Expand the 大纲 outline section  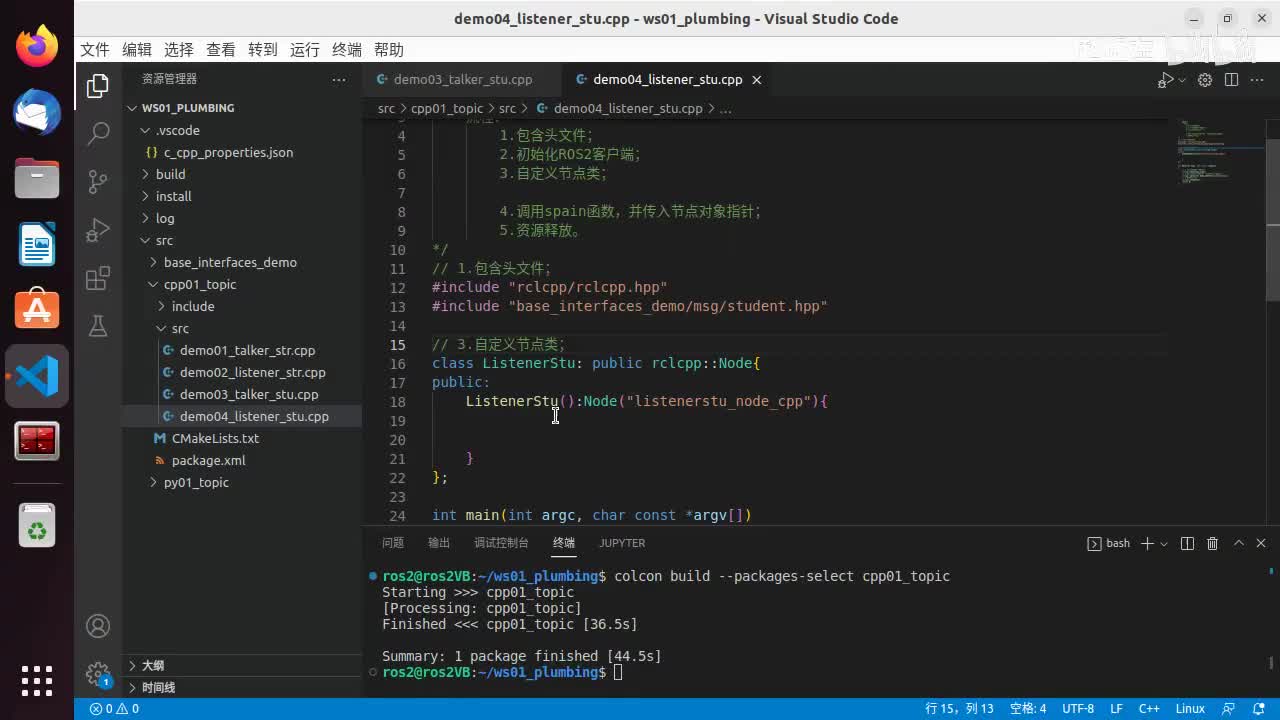click(x=242, y=665)
